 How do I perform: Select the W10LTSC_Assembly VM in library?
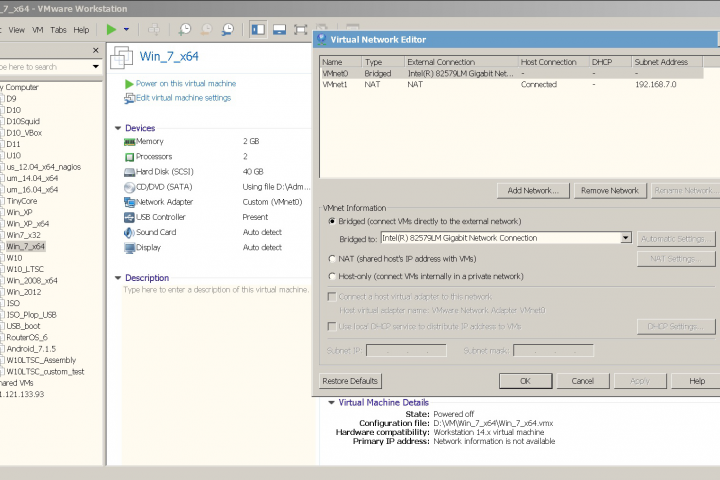pyautogui.click(x=41, y=360)
